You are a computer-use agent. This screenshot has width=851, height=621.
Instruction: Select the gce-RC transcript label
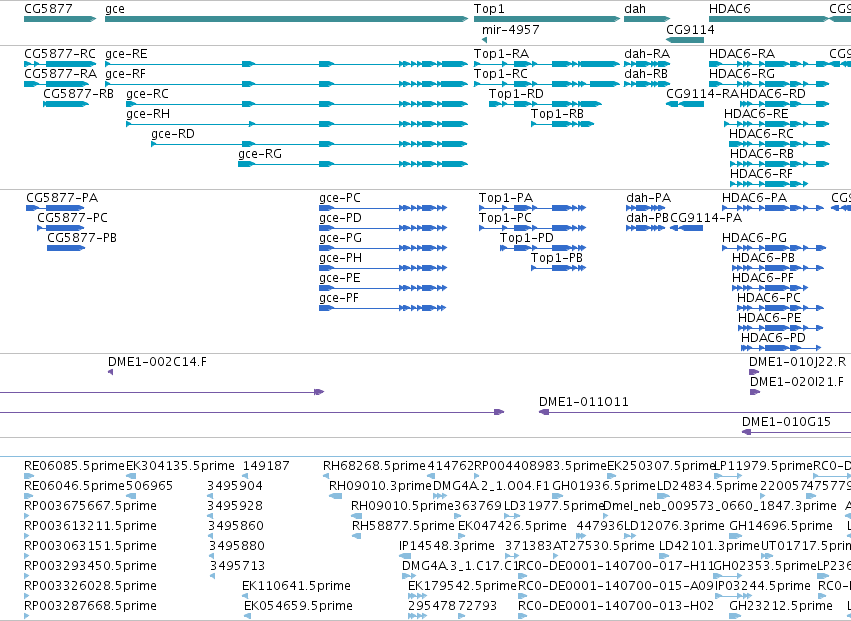coord(147,94)
